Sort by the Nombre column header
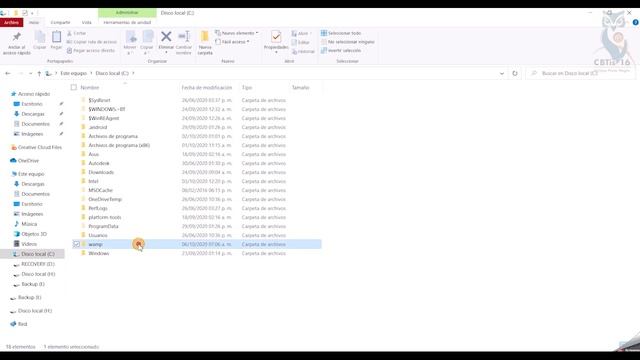Image resolution: width=640 pixels, height=360 pixels. 90,87
